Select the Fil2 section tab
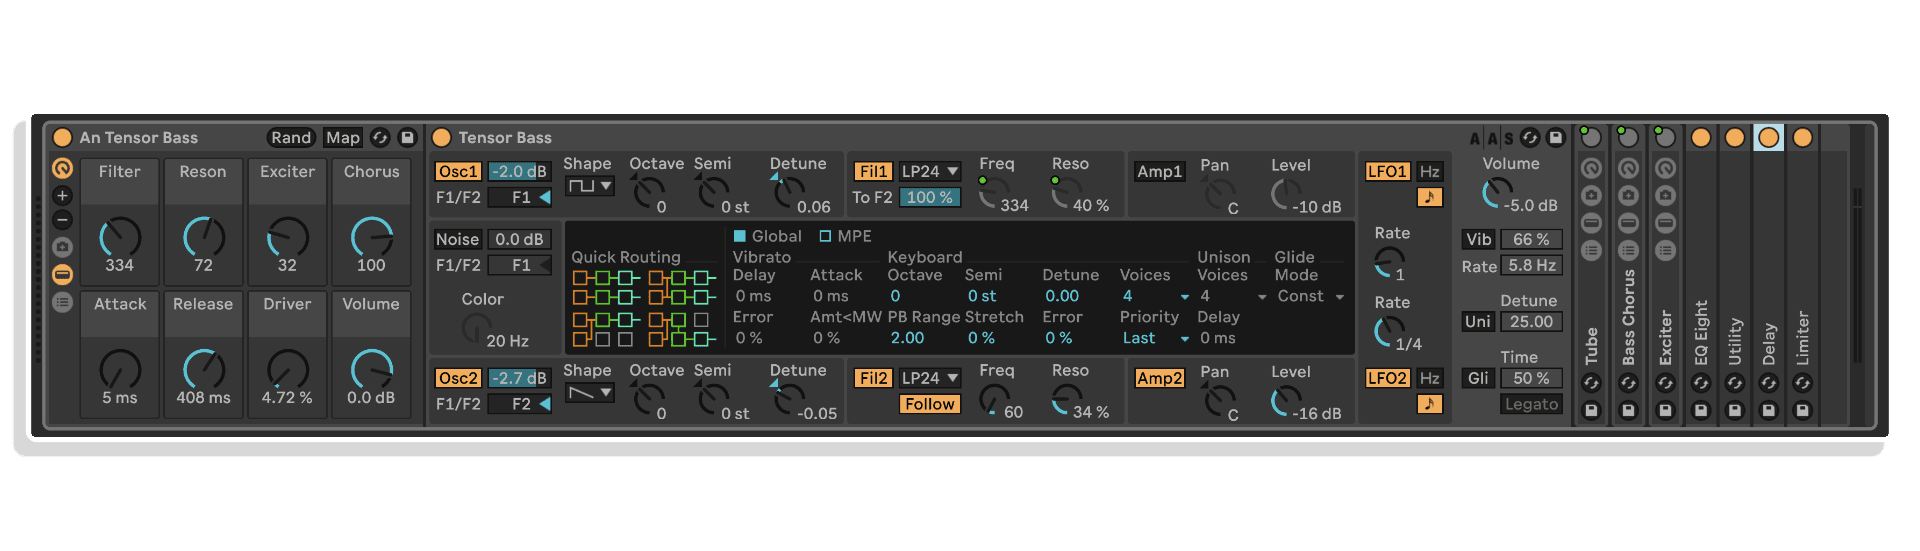This screenshot has height=551, width=1920. pyautogui.click(x=873, y=378)
